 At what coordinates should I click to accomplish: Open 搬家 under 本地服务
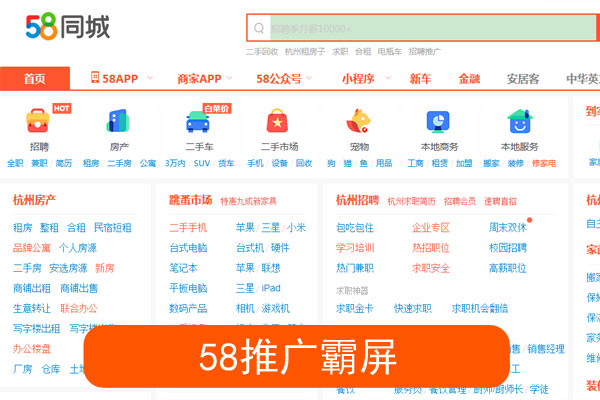(491, 163)
